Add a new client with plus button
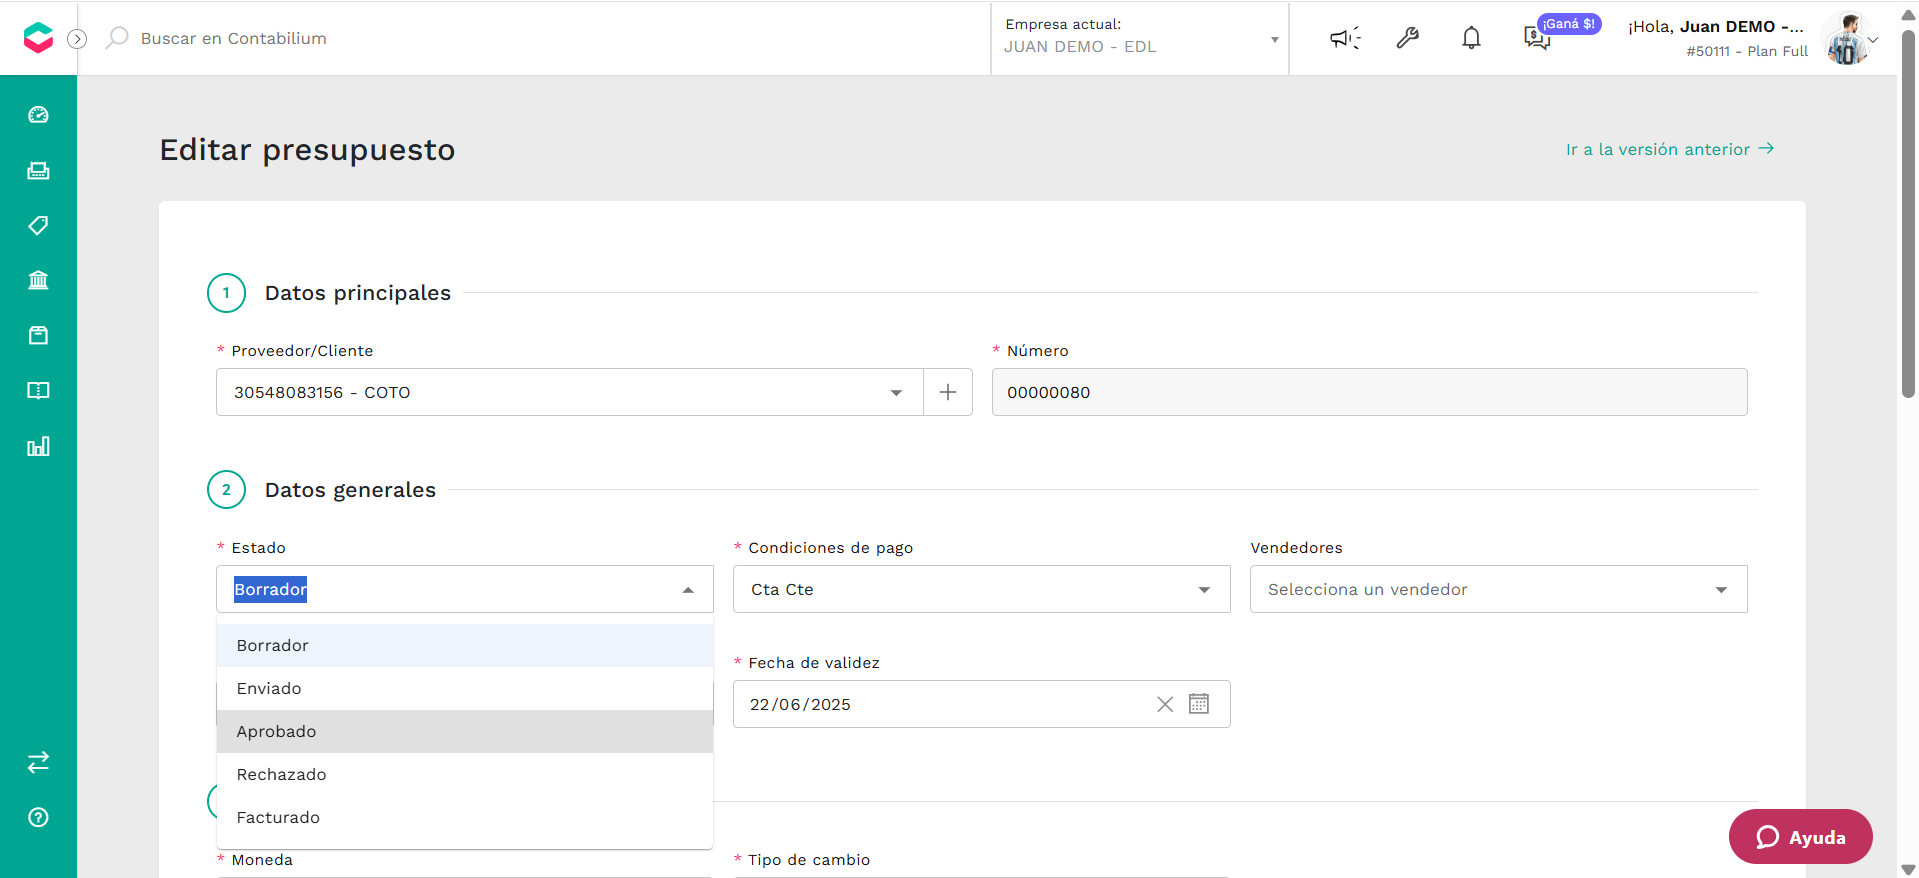Viewport: 1919px width, 878px height. pos(948,392)
